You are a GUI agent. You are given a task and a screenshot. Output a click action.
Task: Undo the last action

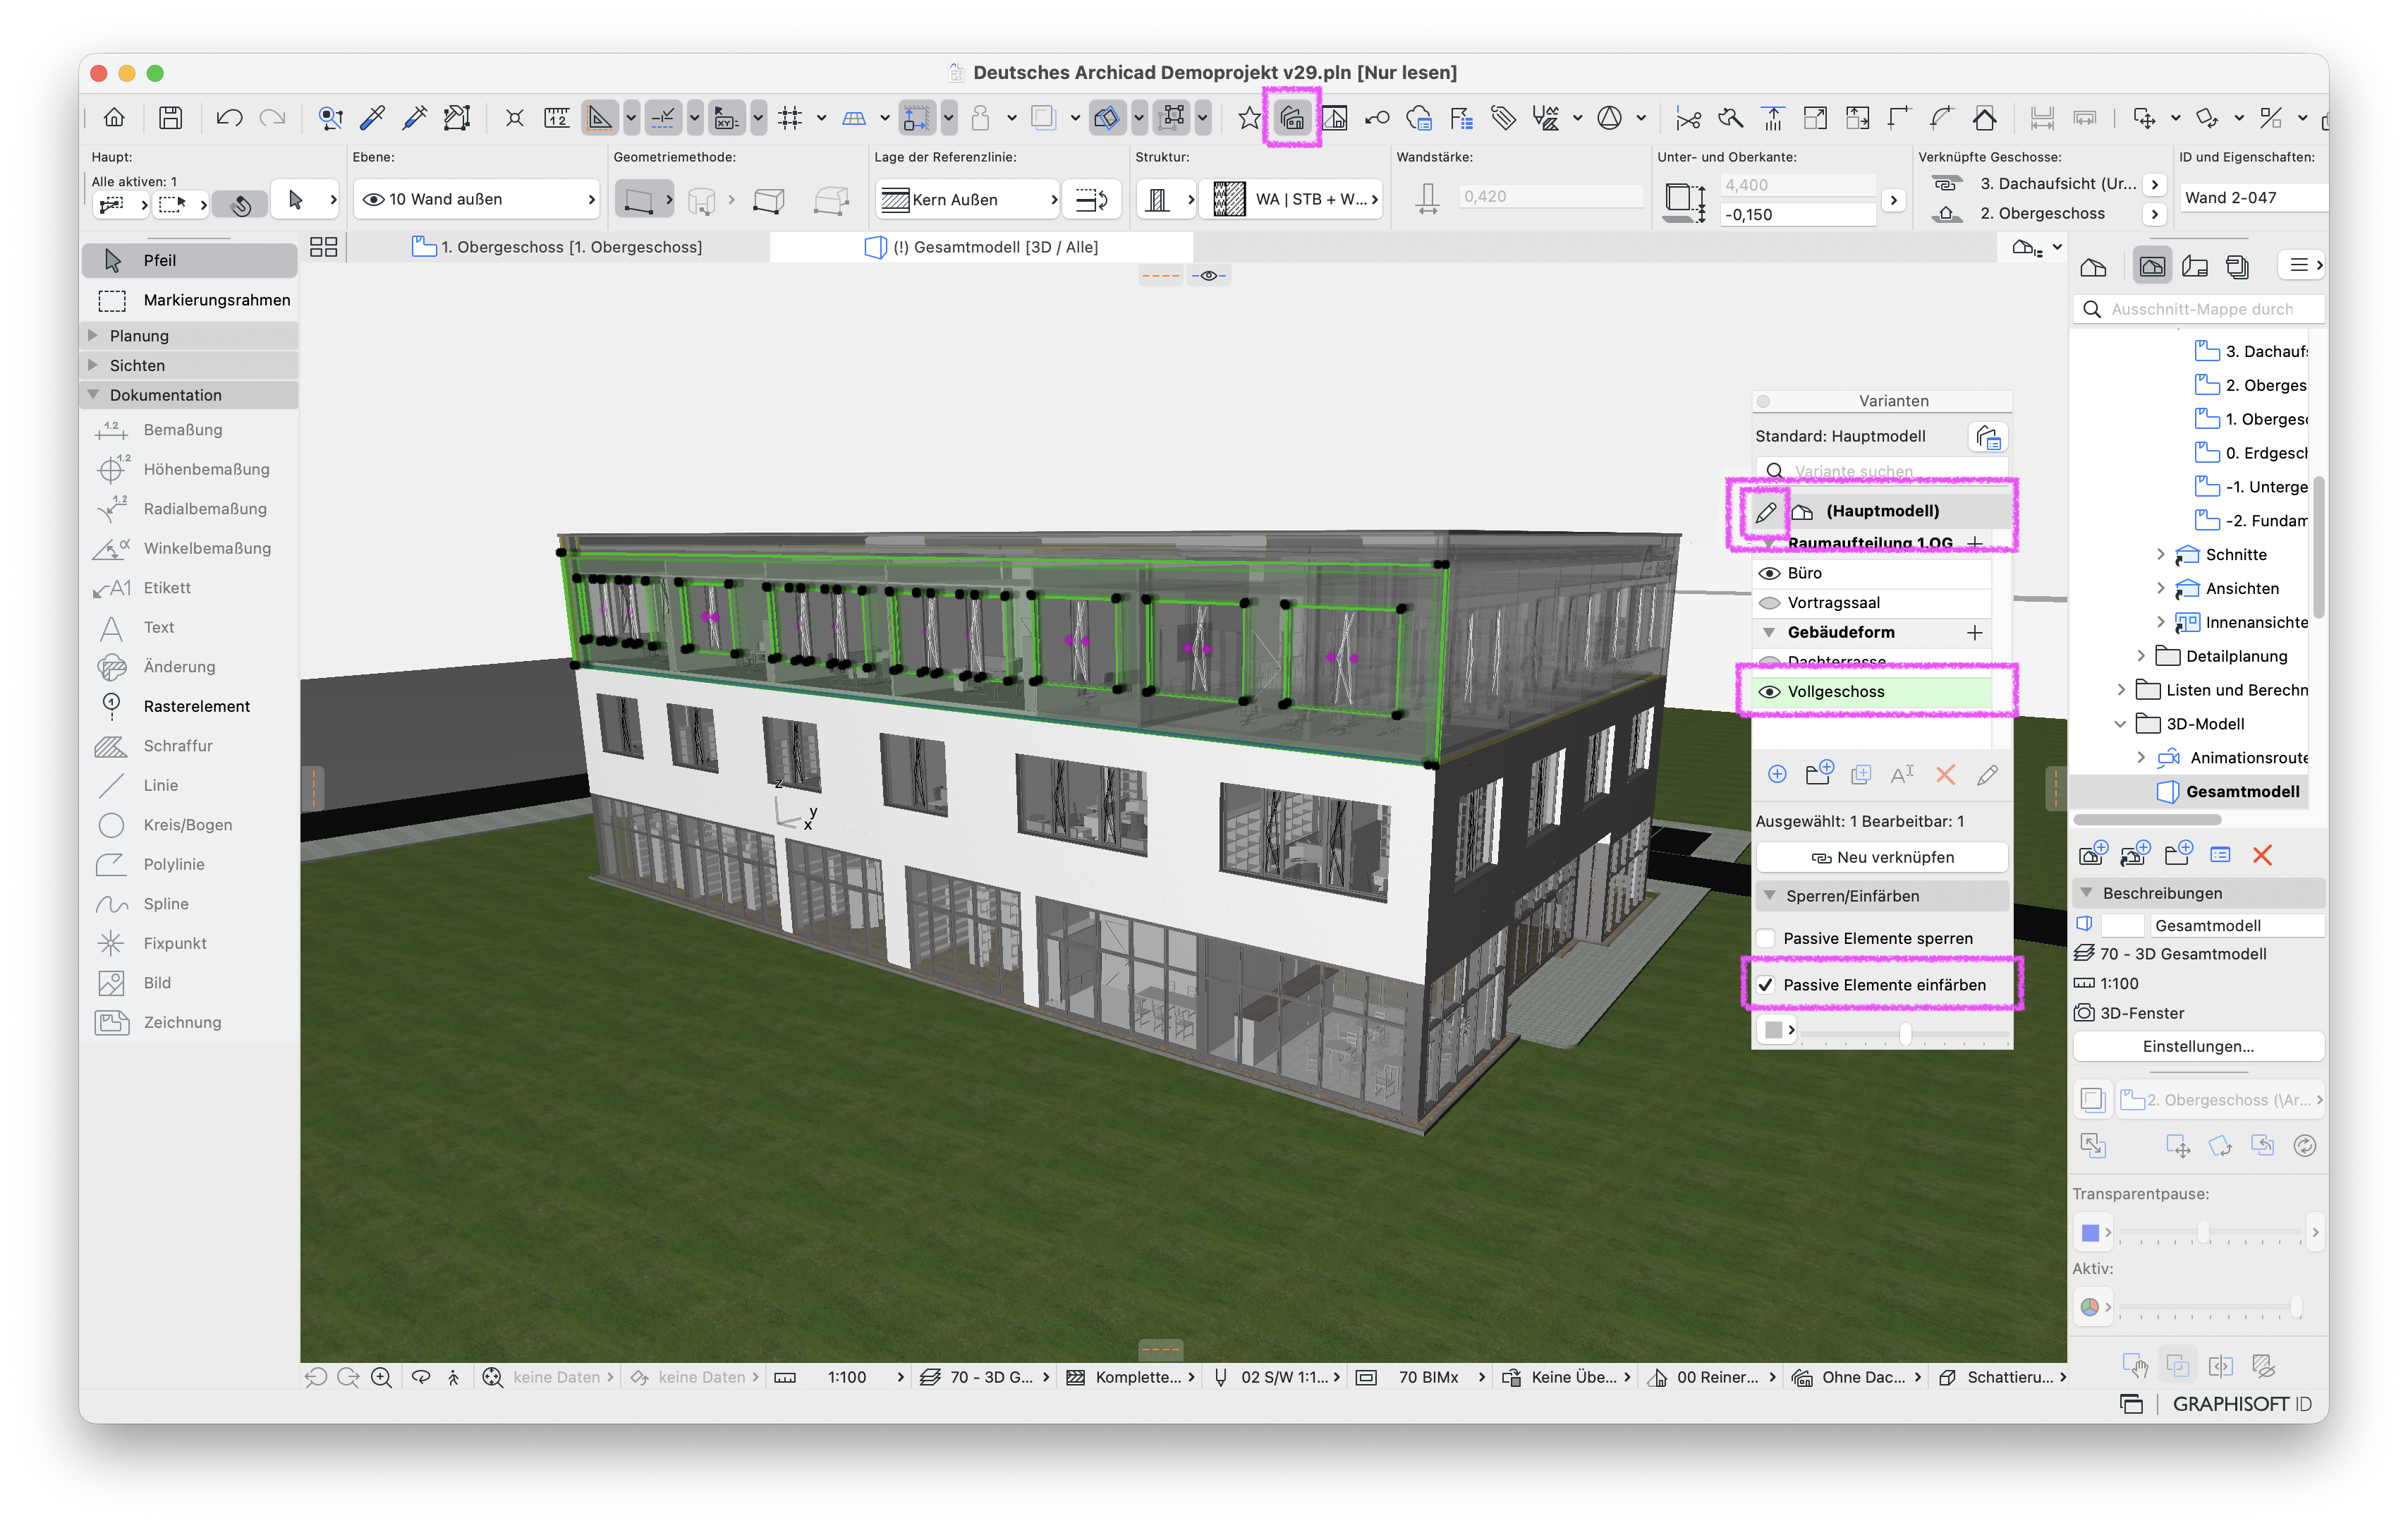click(x=229, y=118)
